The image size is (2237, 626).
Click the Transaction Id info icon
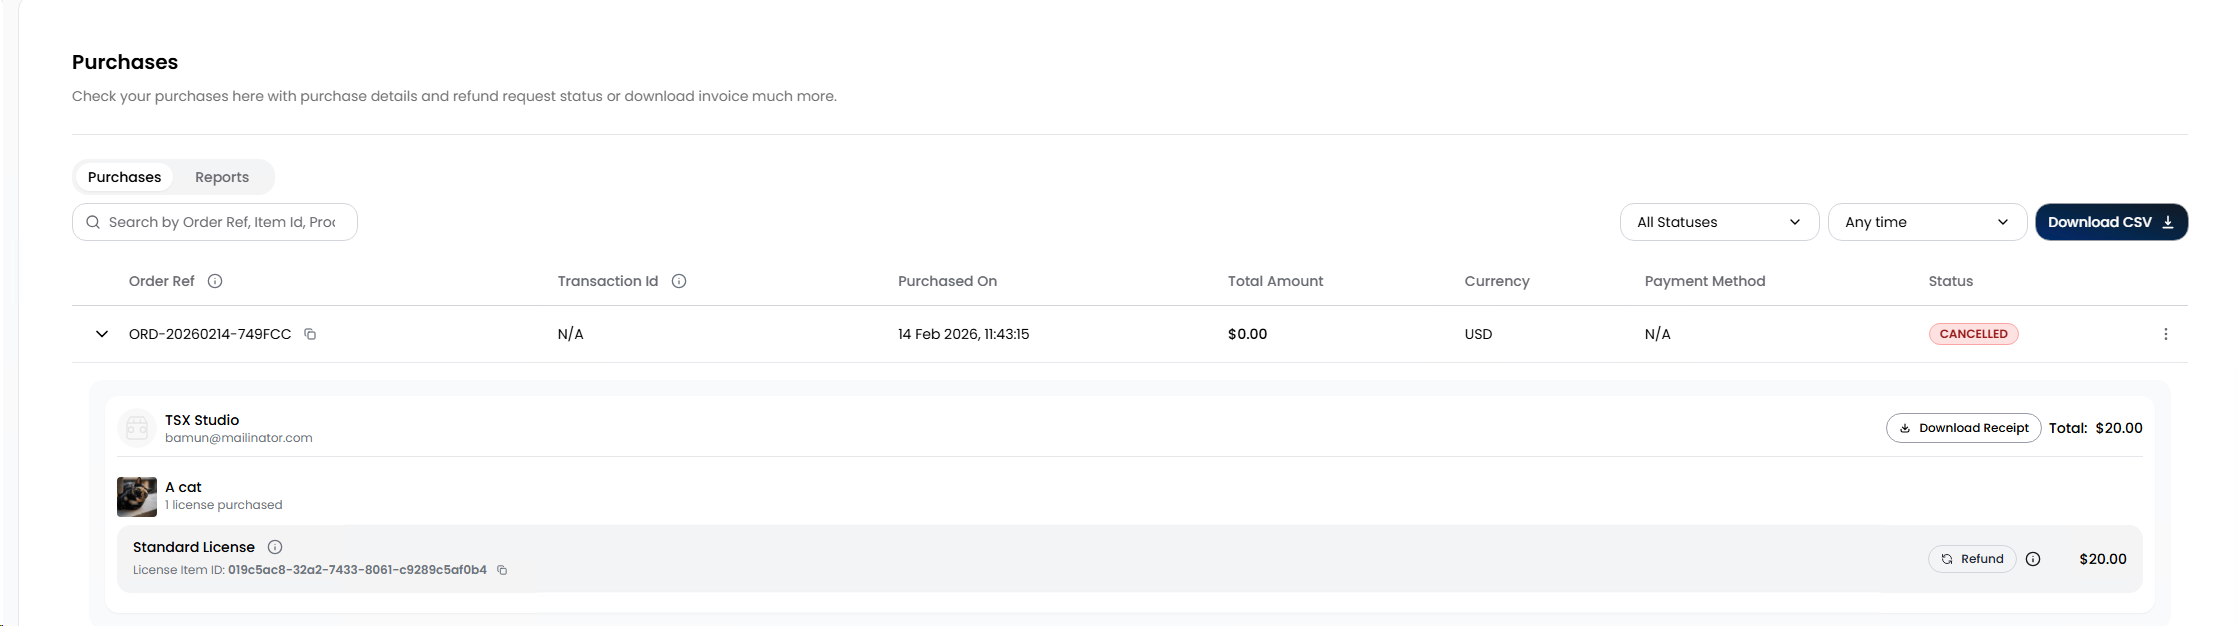679,281
